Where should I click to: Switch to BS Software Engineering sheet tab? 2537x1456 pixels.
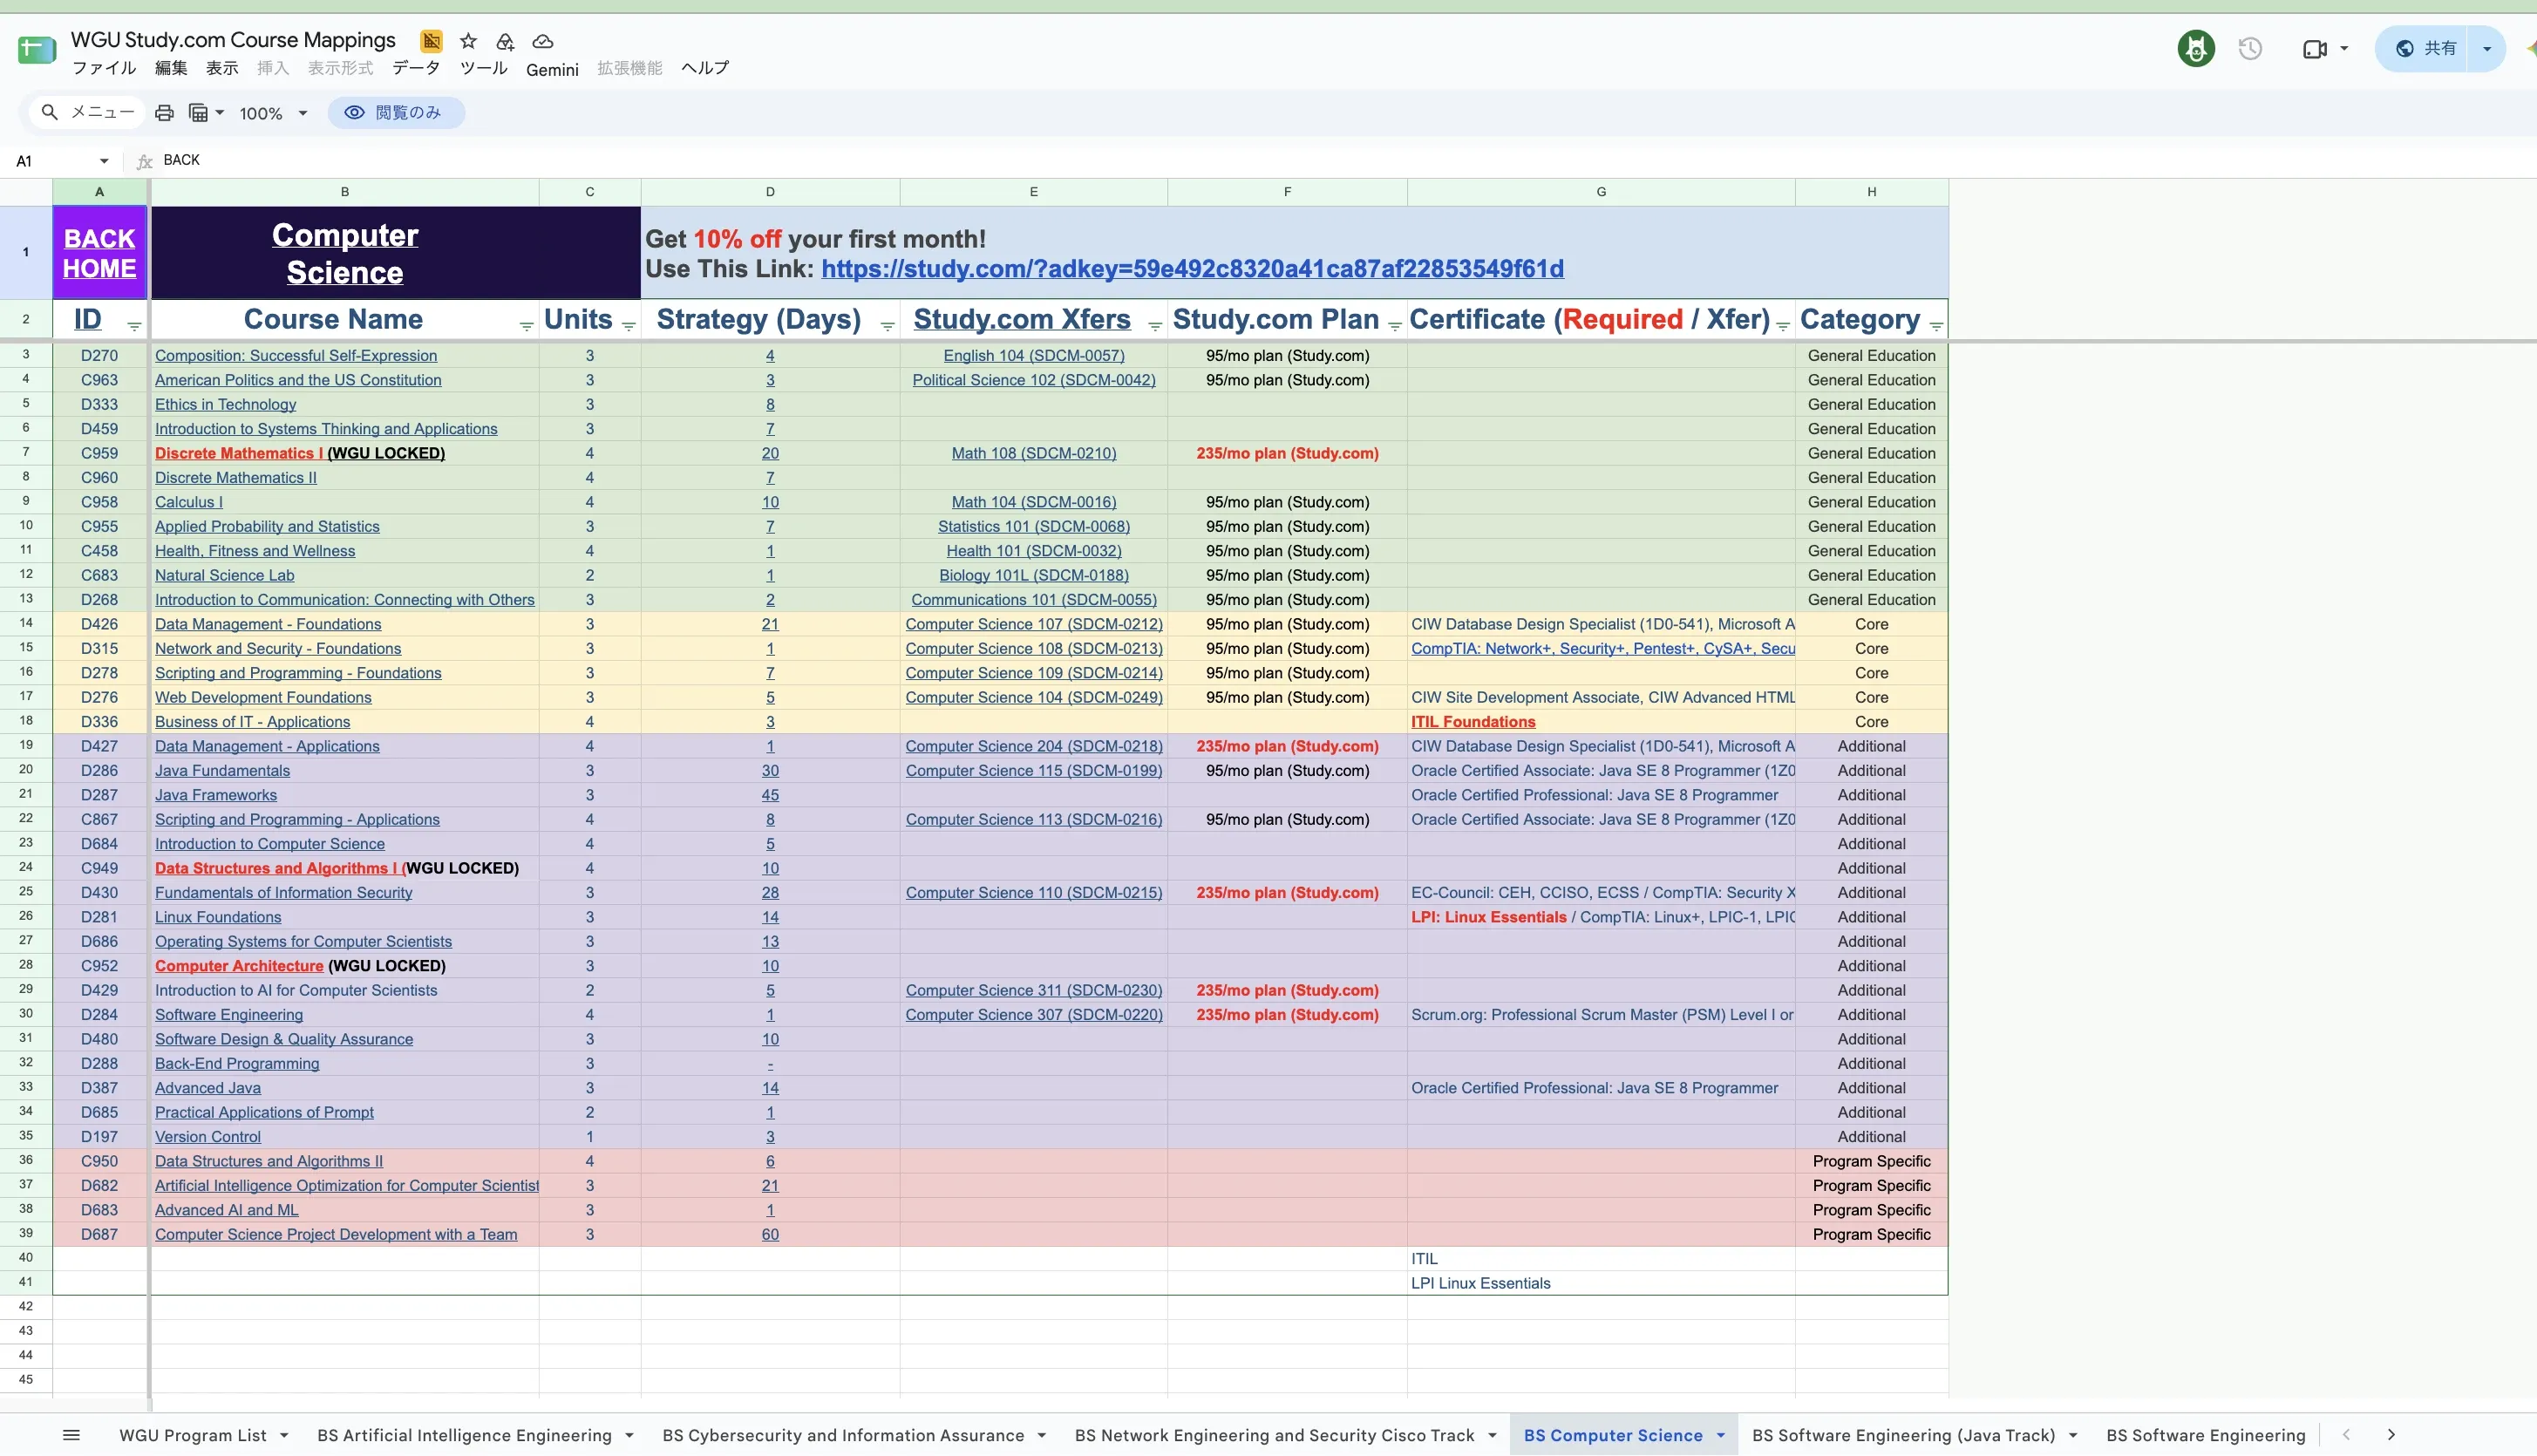click(x=2205, y=1435)
